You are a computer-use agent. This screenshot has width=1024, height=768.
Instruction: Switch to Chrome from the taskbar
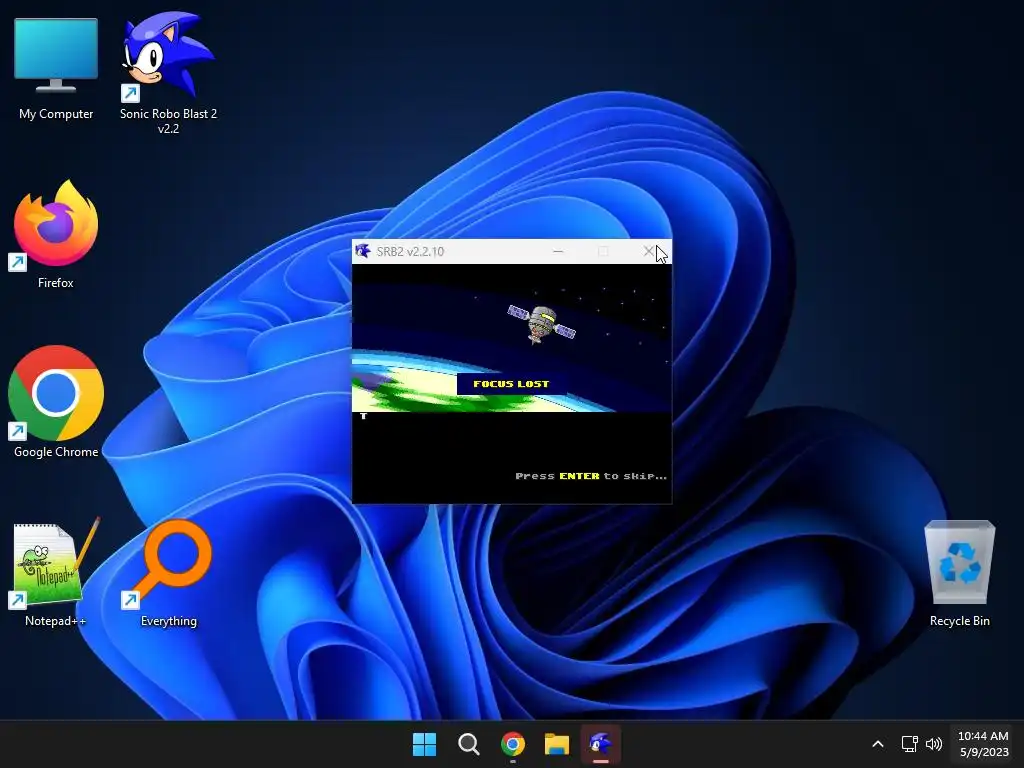click(513, 744)
